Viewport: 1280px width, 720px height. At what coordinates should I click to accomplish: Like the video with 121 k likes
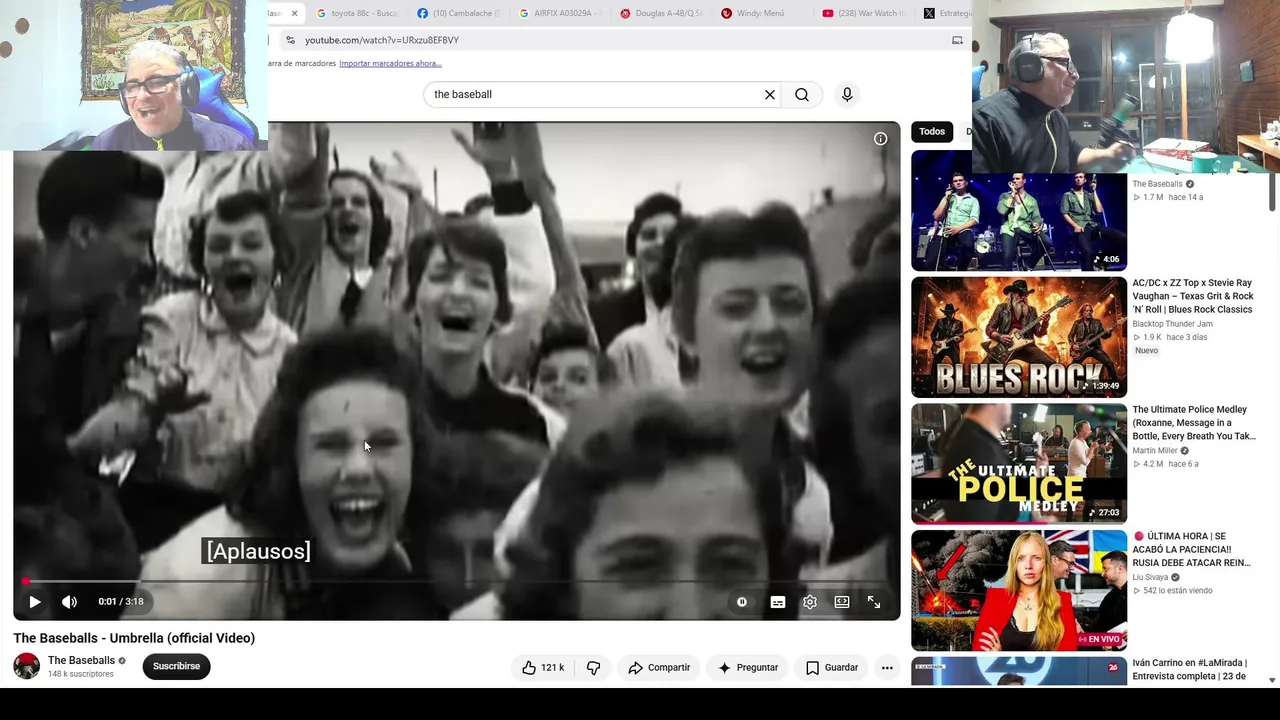coord(542,667)
